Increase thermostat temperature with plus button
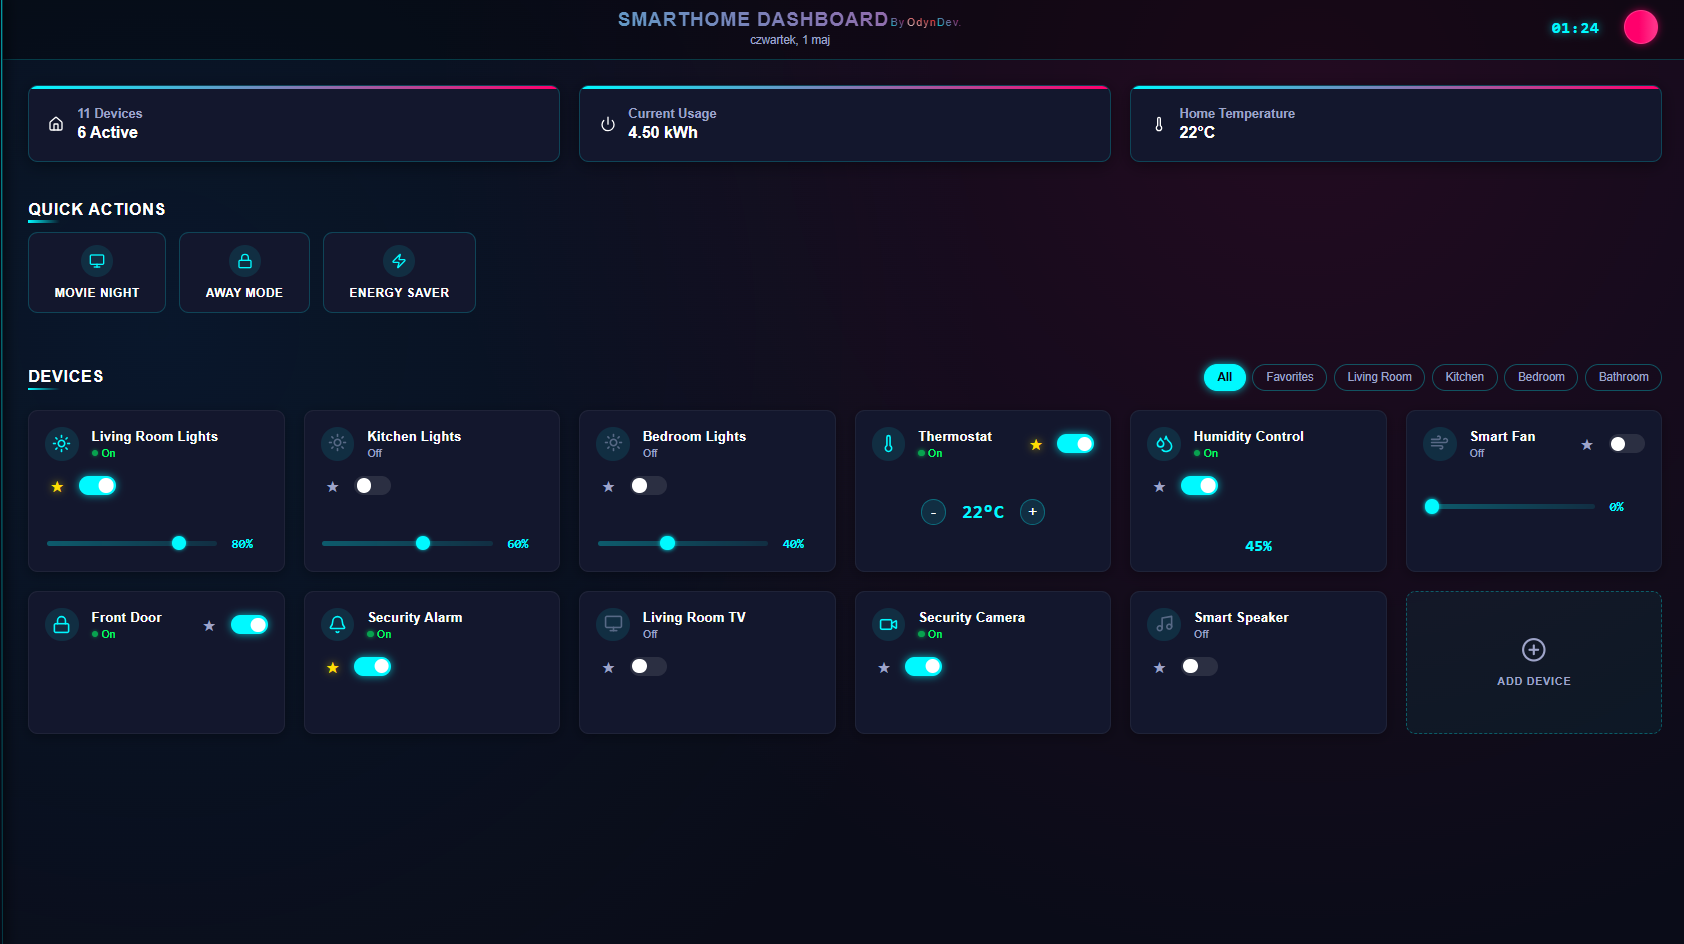This screenshot has width=1684, height=944. (1032, 512)
